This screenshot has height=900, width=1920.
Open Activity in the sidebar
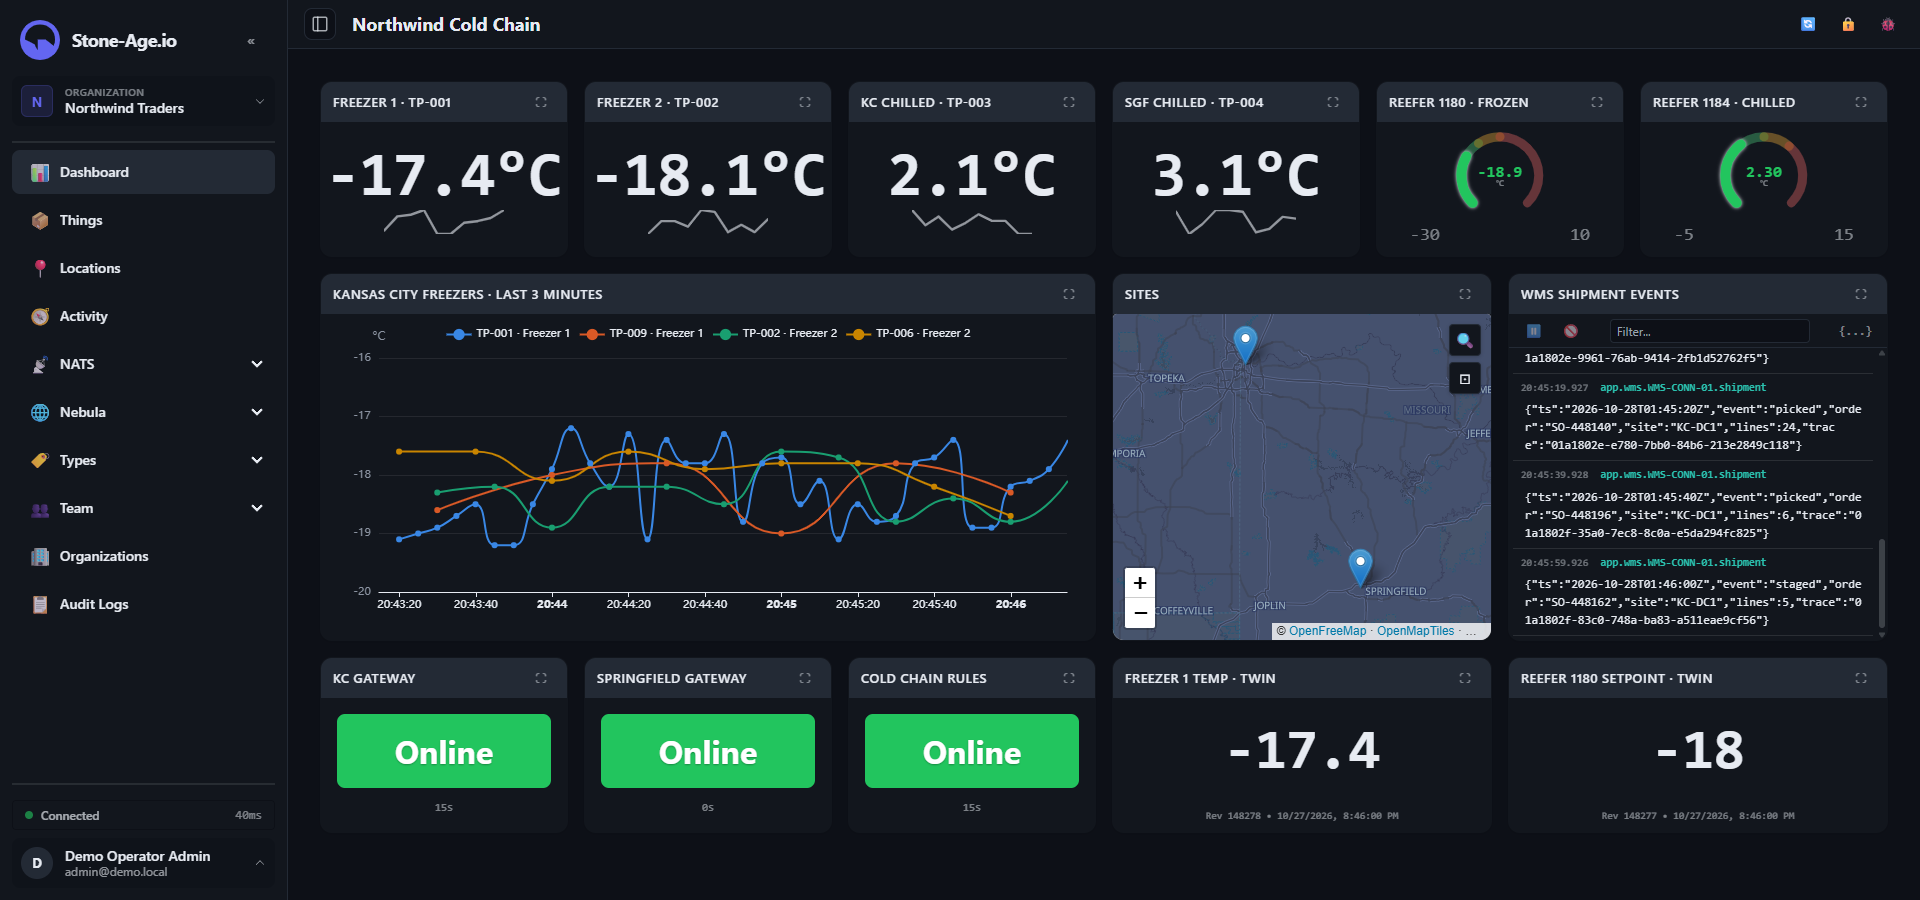143,316
